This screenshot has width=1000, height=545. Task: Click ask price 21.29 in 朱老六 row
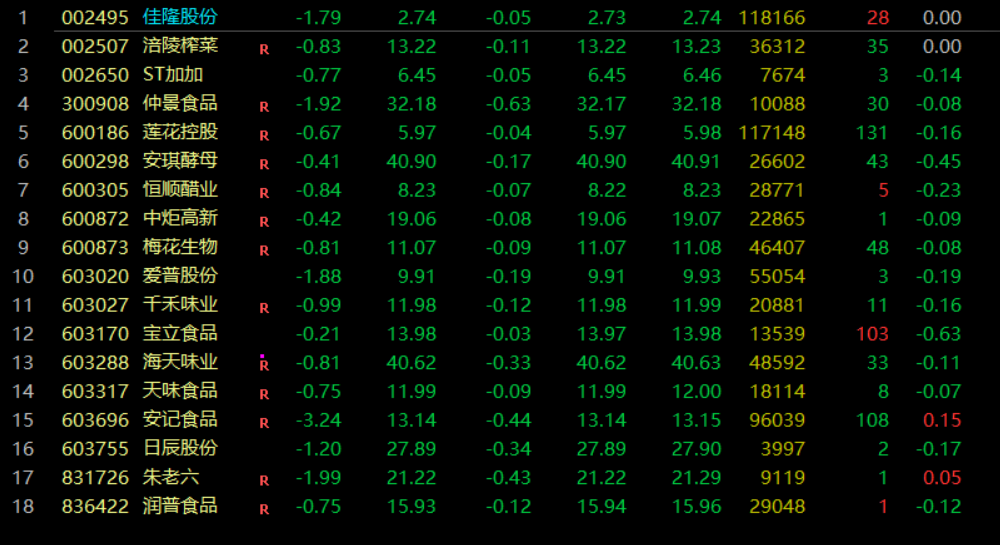696,477
